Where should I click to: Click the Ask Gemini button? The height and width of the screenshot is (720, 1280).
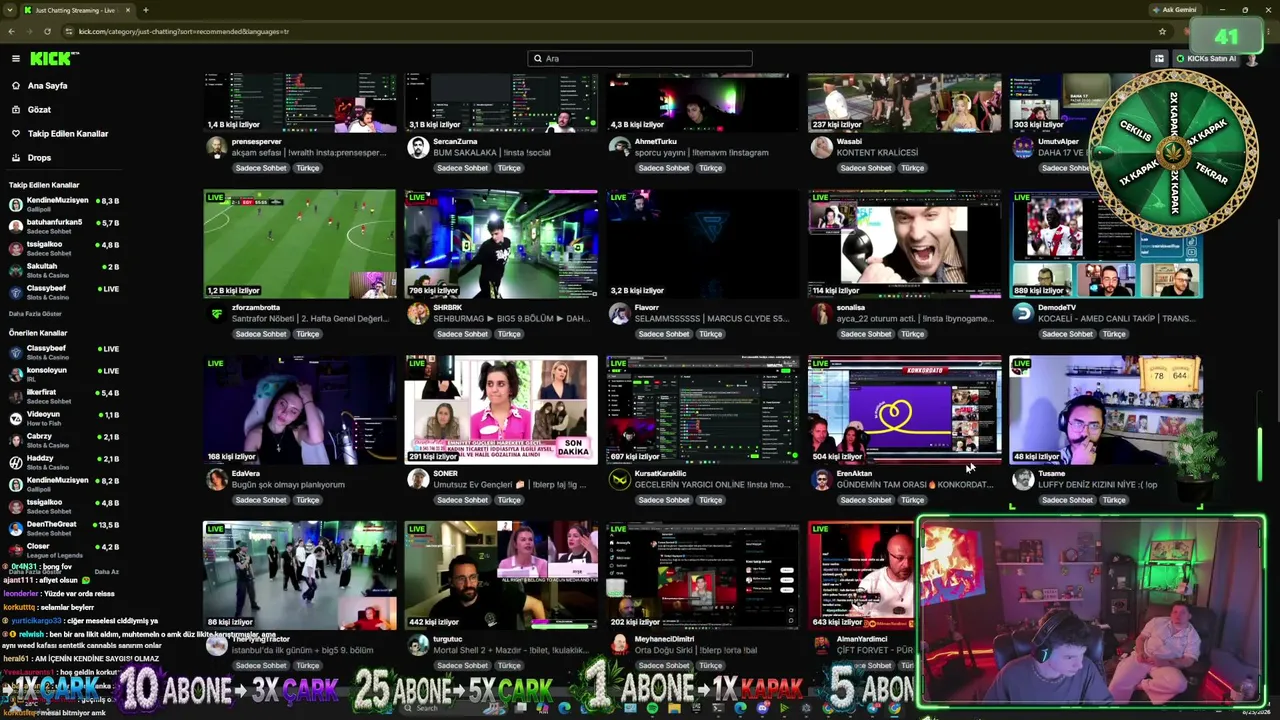[1174, 10]
